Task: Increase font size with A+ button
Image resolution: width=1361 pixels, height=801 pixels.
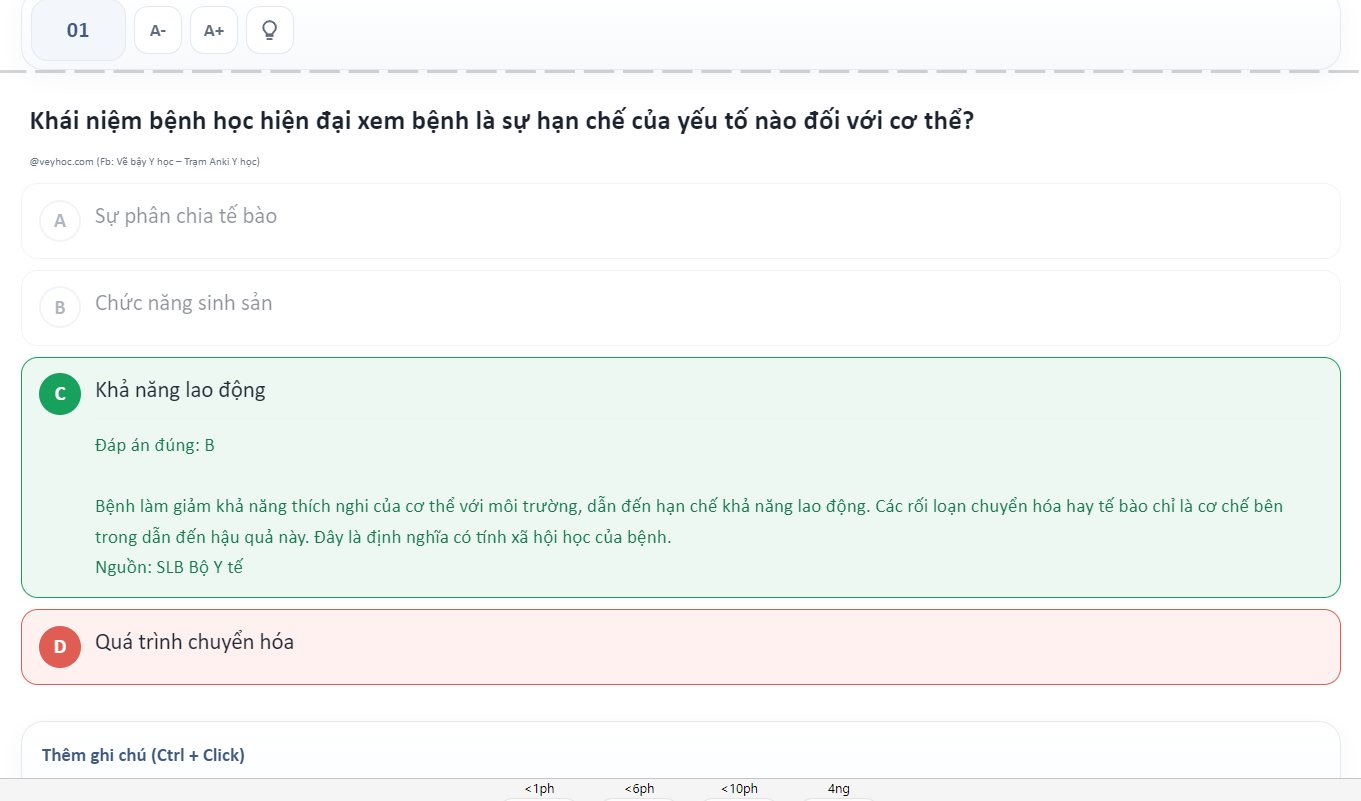Action: point(214,30)
